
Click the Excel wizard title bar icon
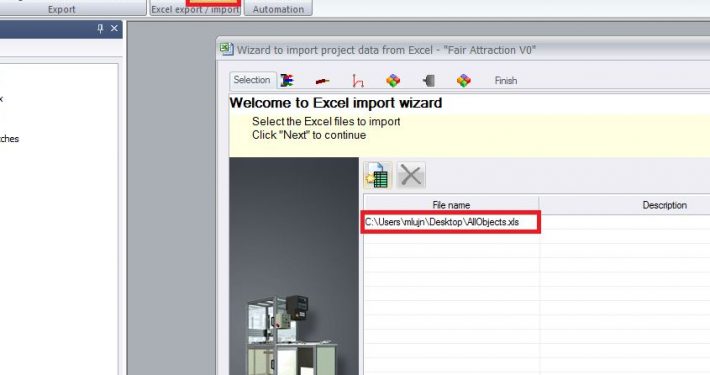227,49
